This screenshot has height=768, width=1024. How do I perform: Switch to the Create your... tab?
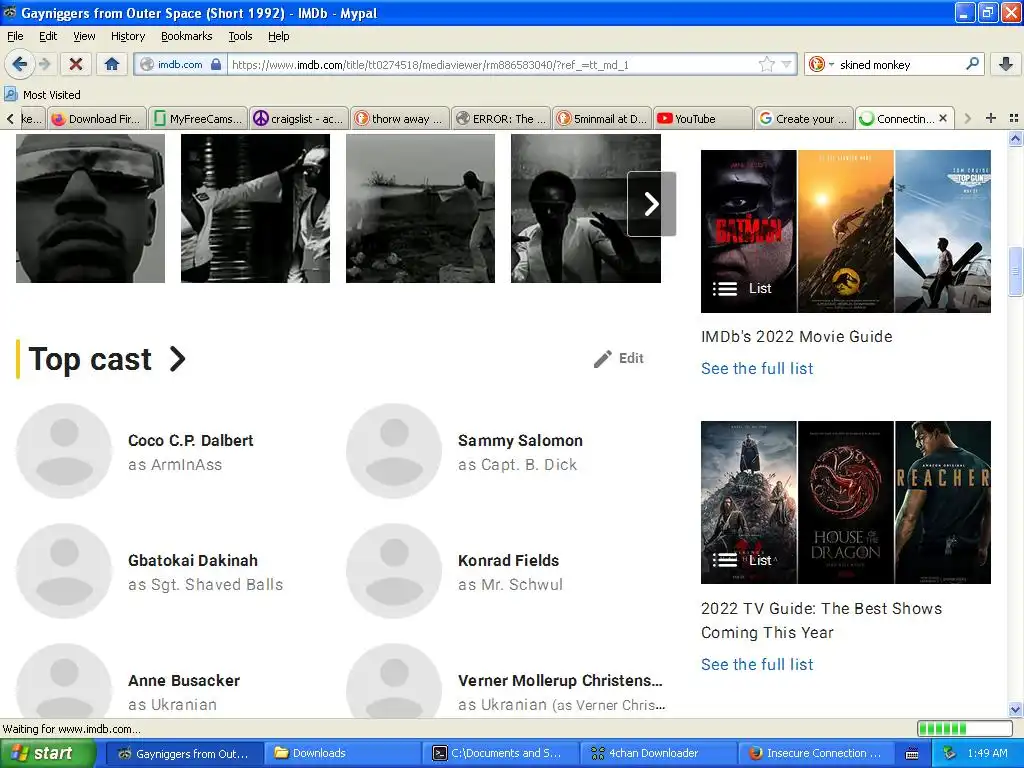point(804,118)
